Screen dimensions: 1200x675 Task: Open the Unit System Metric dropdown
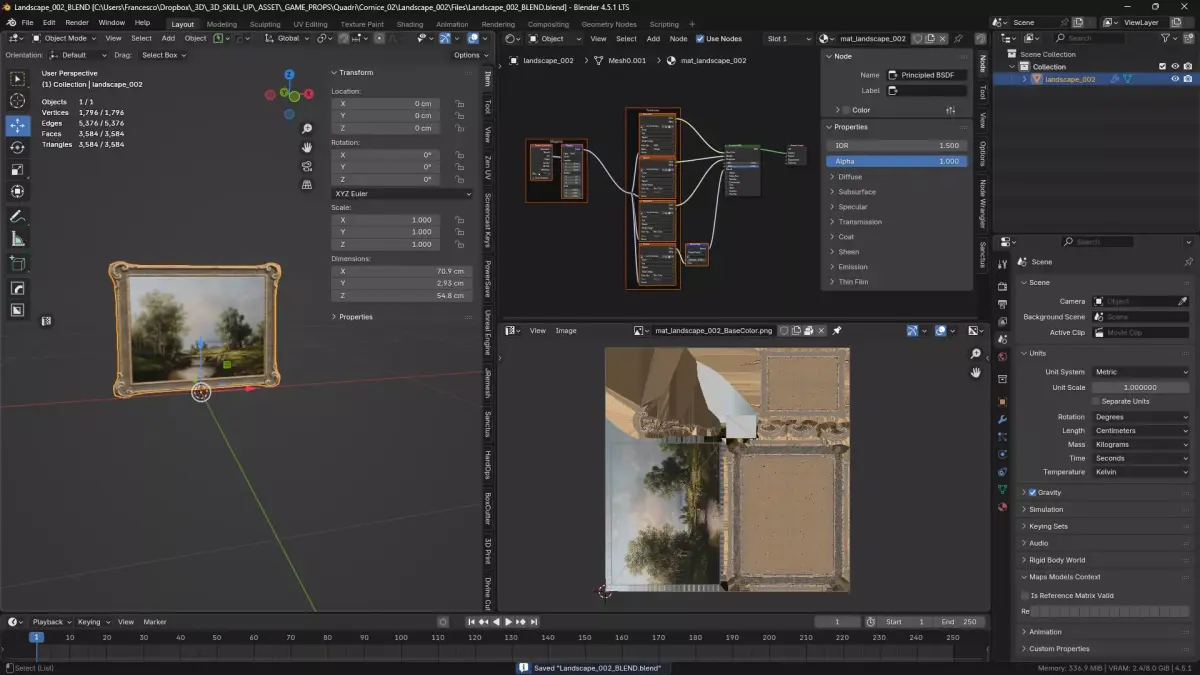1141,372
